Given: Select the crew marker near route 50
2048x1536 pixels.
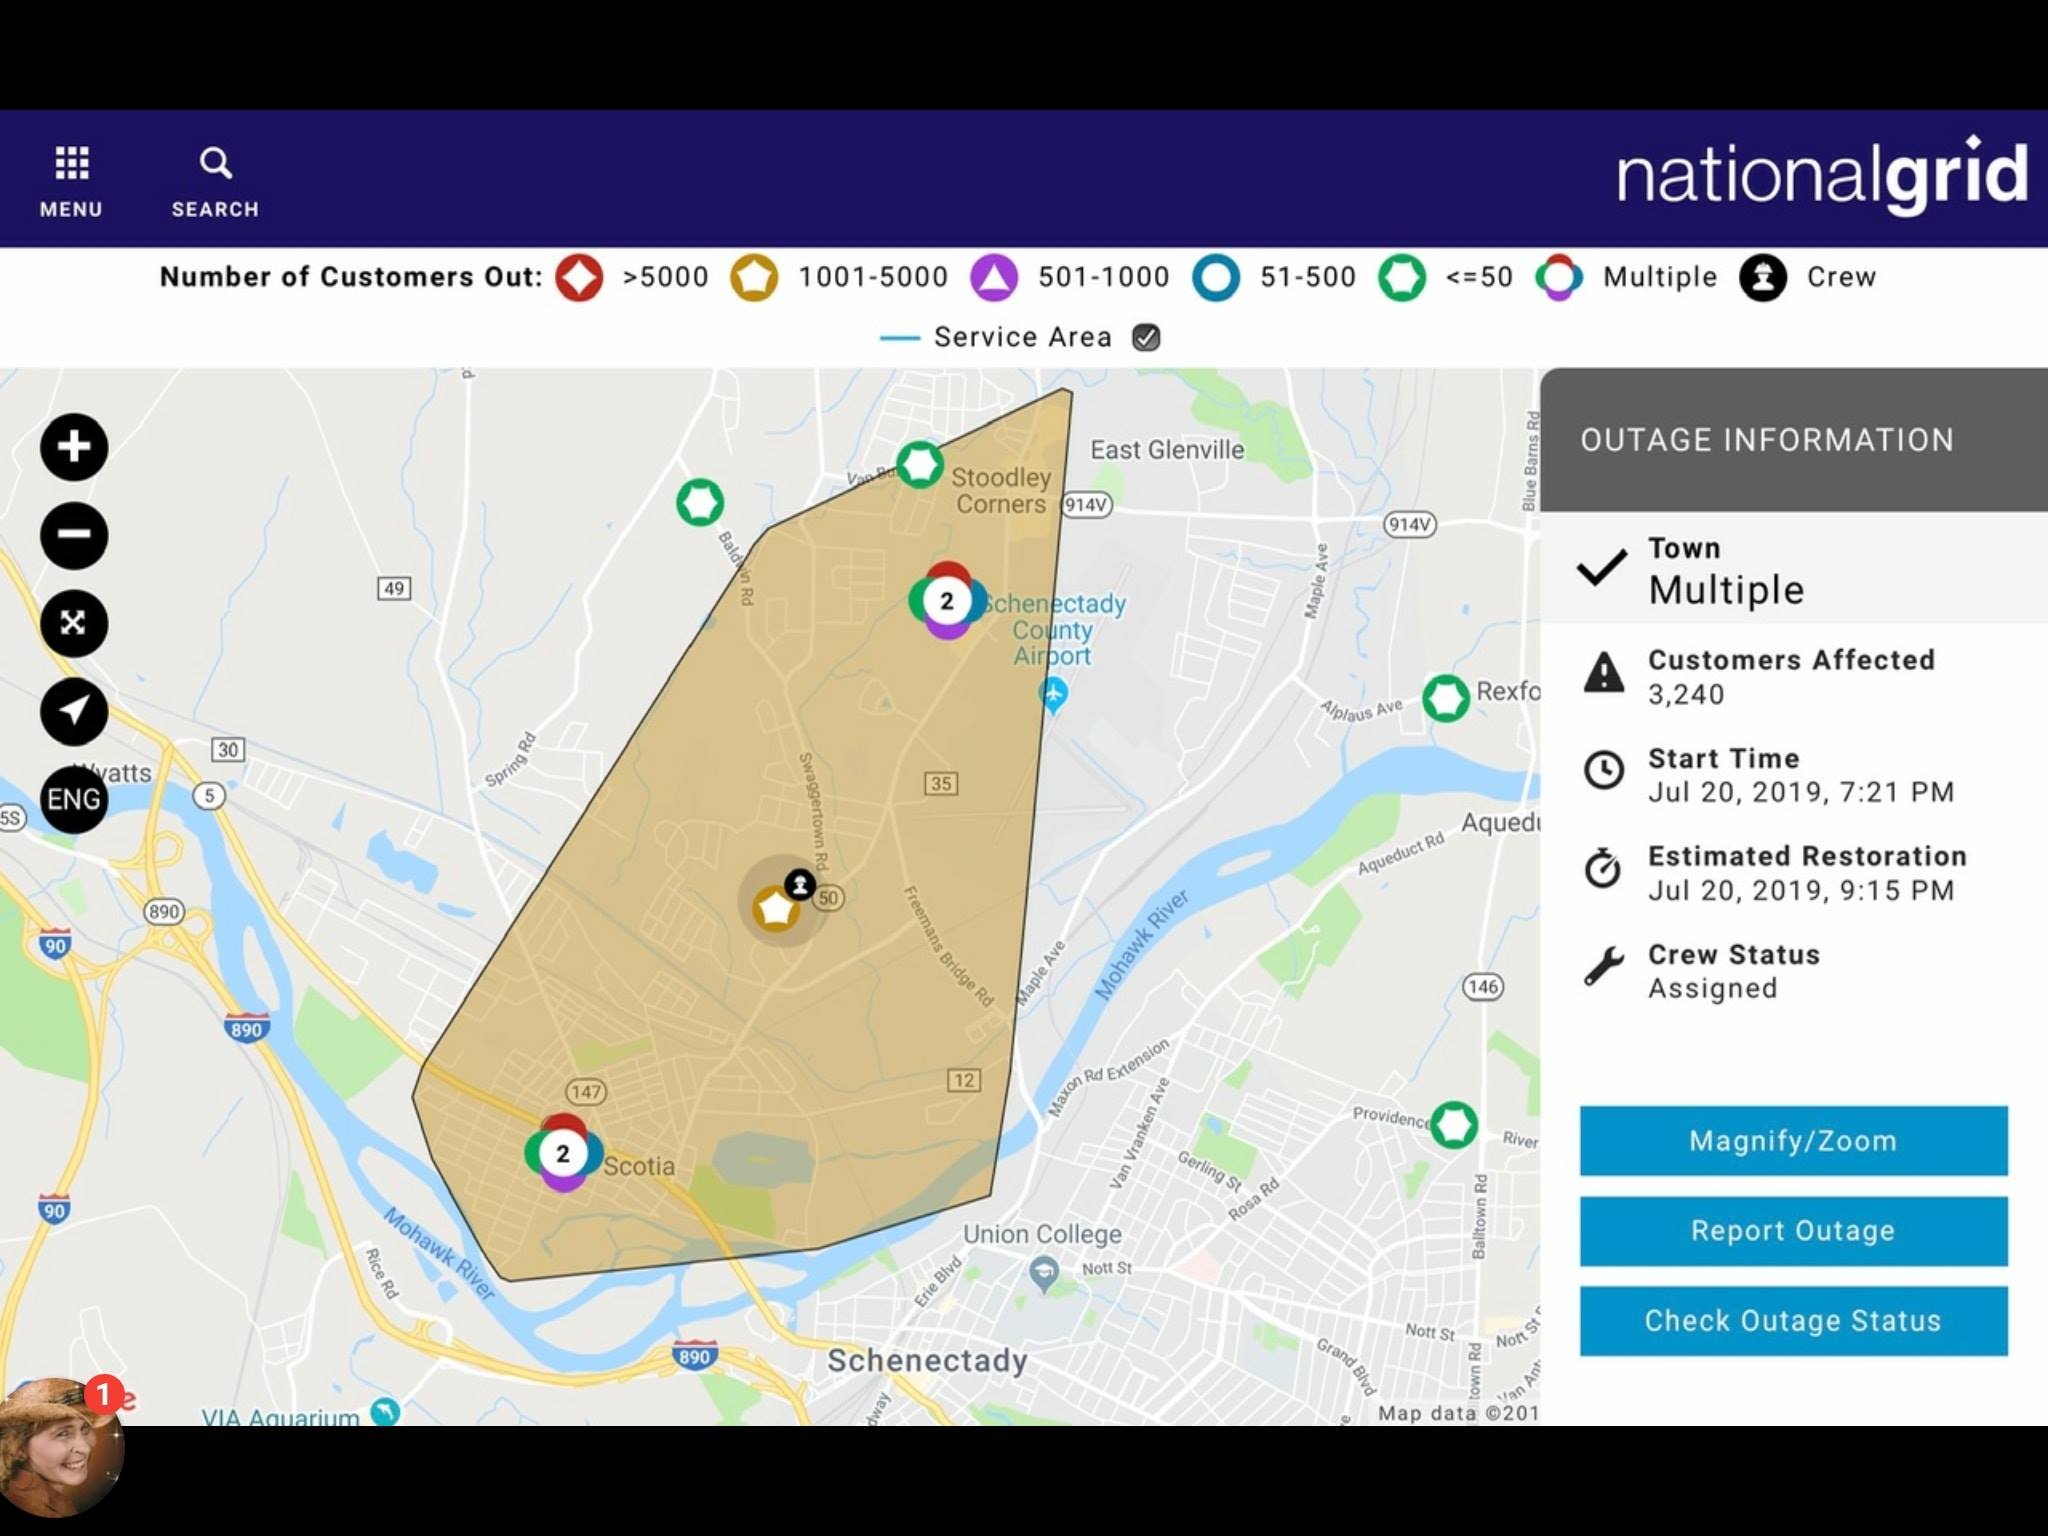Looking at the screenshot, I should pos(800,884).
